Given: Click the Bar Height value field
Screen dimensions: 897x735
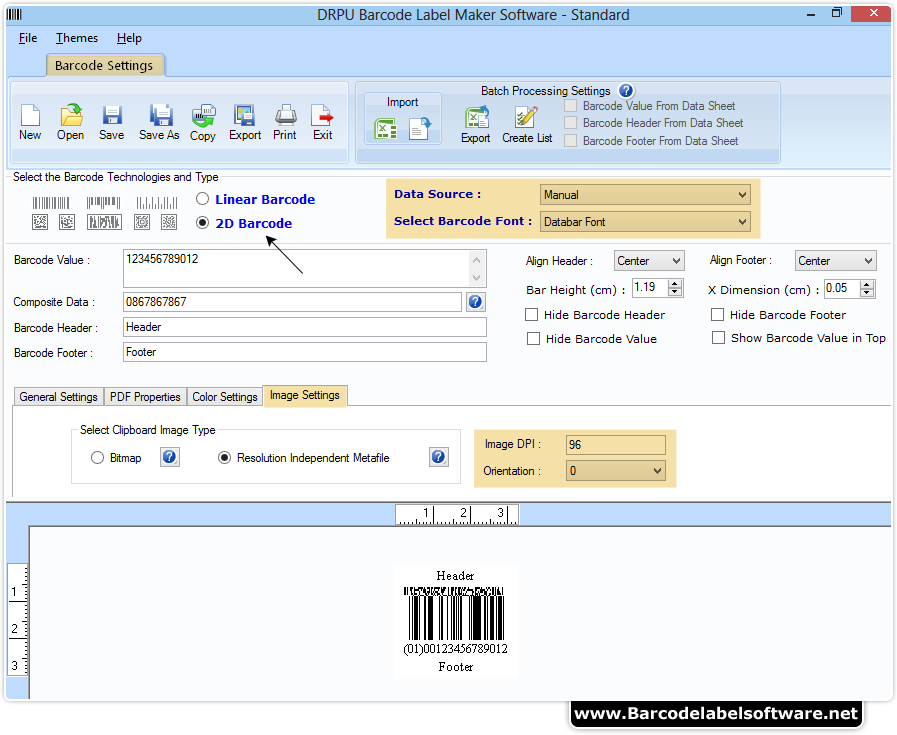Looking at the screenshot, I should point(650,288).
